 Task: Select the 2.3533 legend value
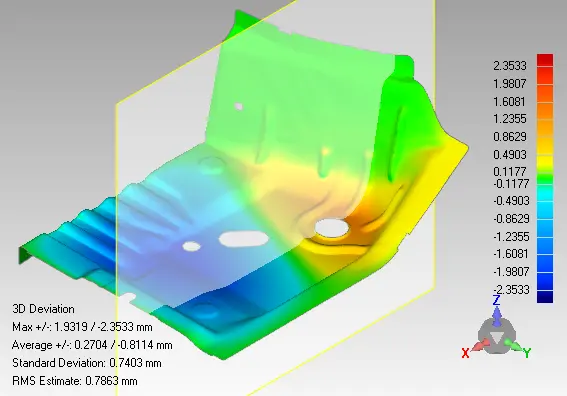[510, 66]
